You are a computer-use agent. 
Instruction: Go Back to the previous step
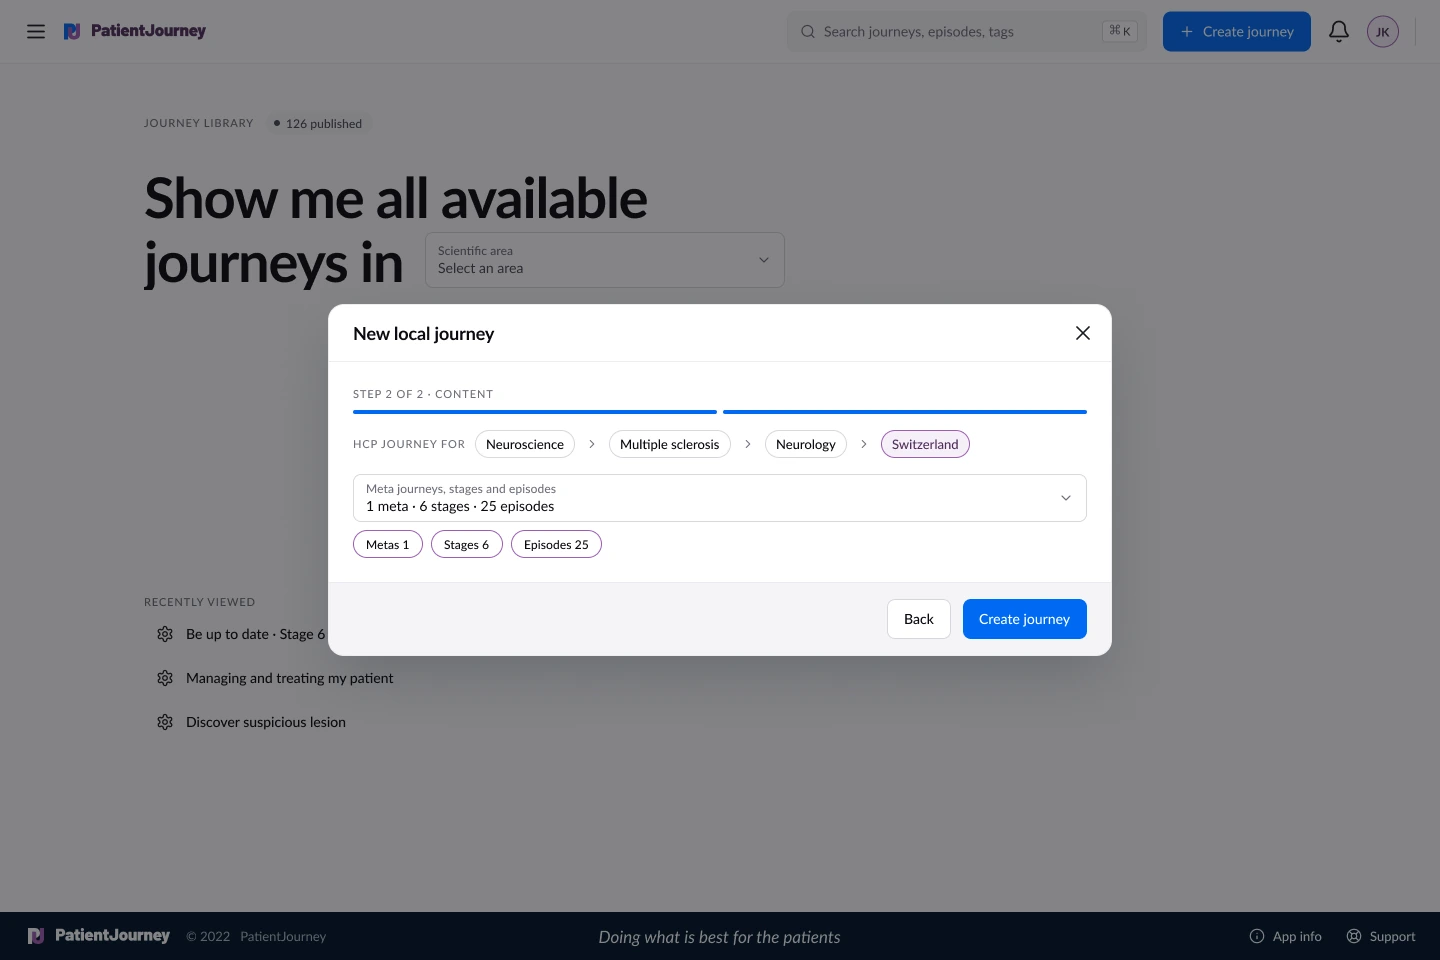(919, 619)
